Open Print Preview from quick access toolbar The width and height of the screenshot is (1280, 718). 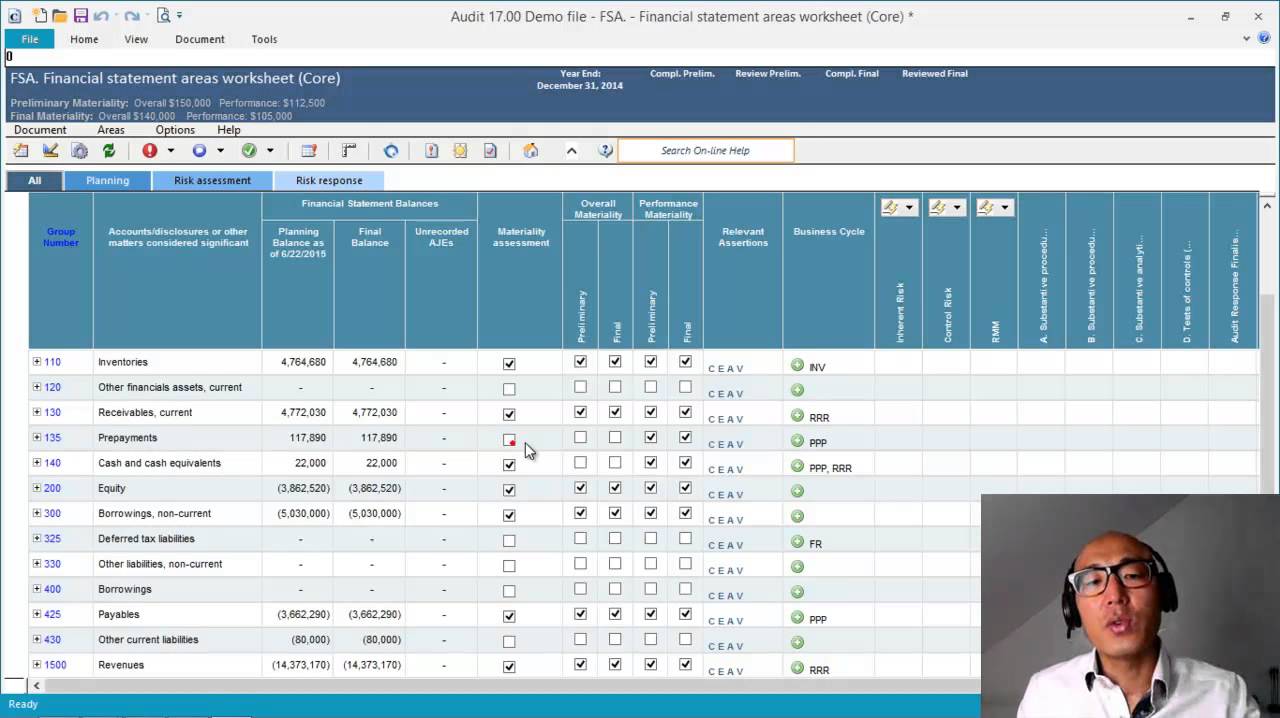tap(163, 16)
